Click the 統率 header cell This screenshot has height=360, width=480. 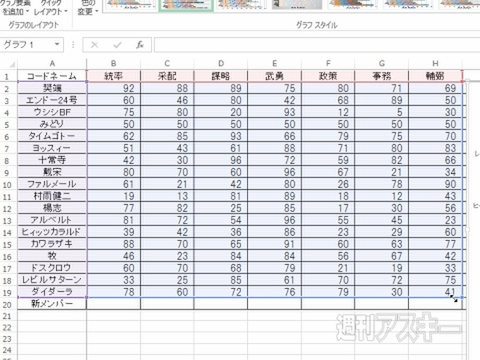114,76
